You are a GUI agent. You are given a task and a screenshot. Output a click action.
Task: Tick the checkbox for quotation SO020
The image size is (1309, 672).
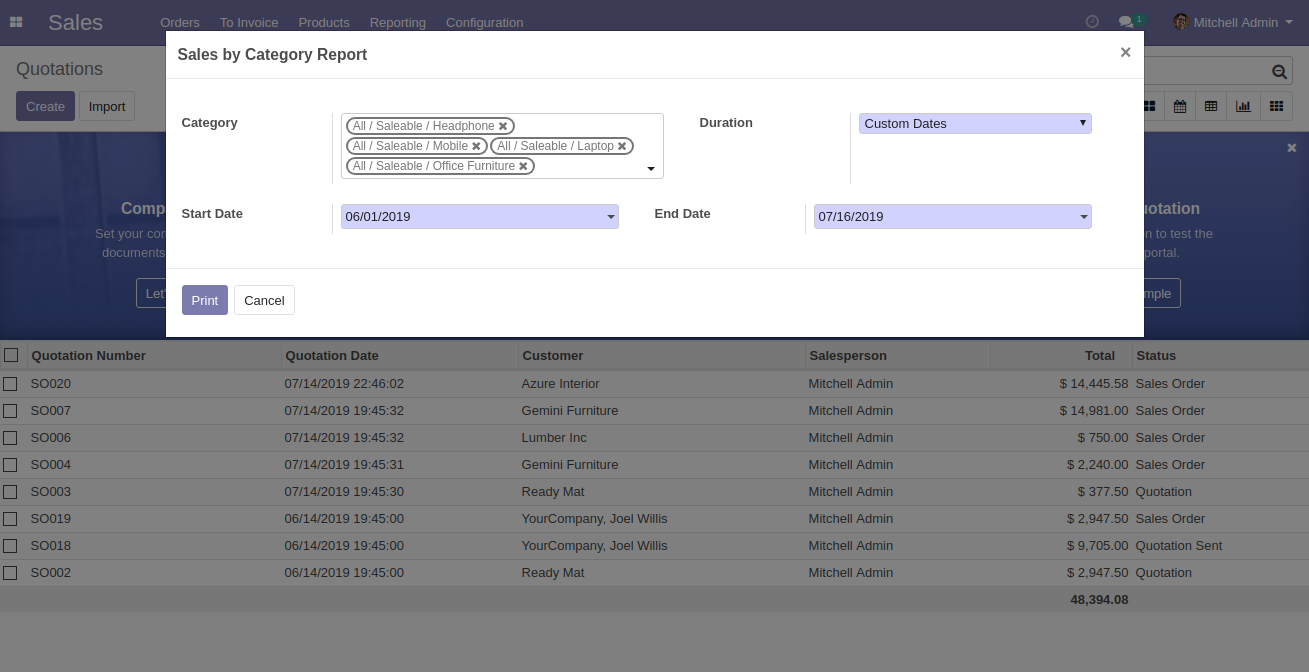[11, 384]
